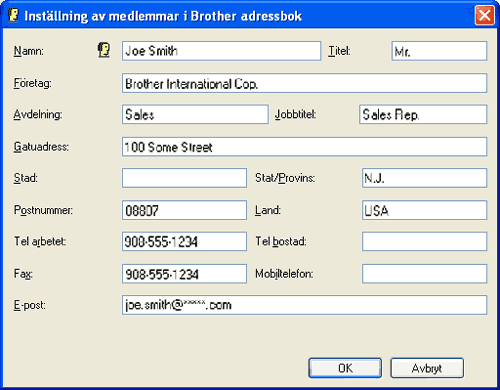Click the Gatuadress: label
The image size is (500, 390).
[x=41, y=147]
